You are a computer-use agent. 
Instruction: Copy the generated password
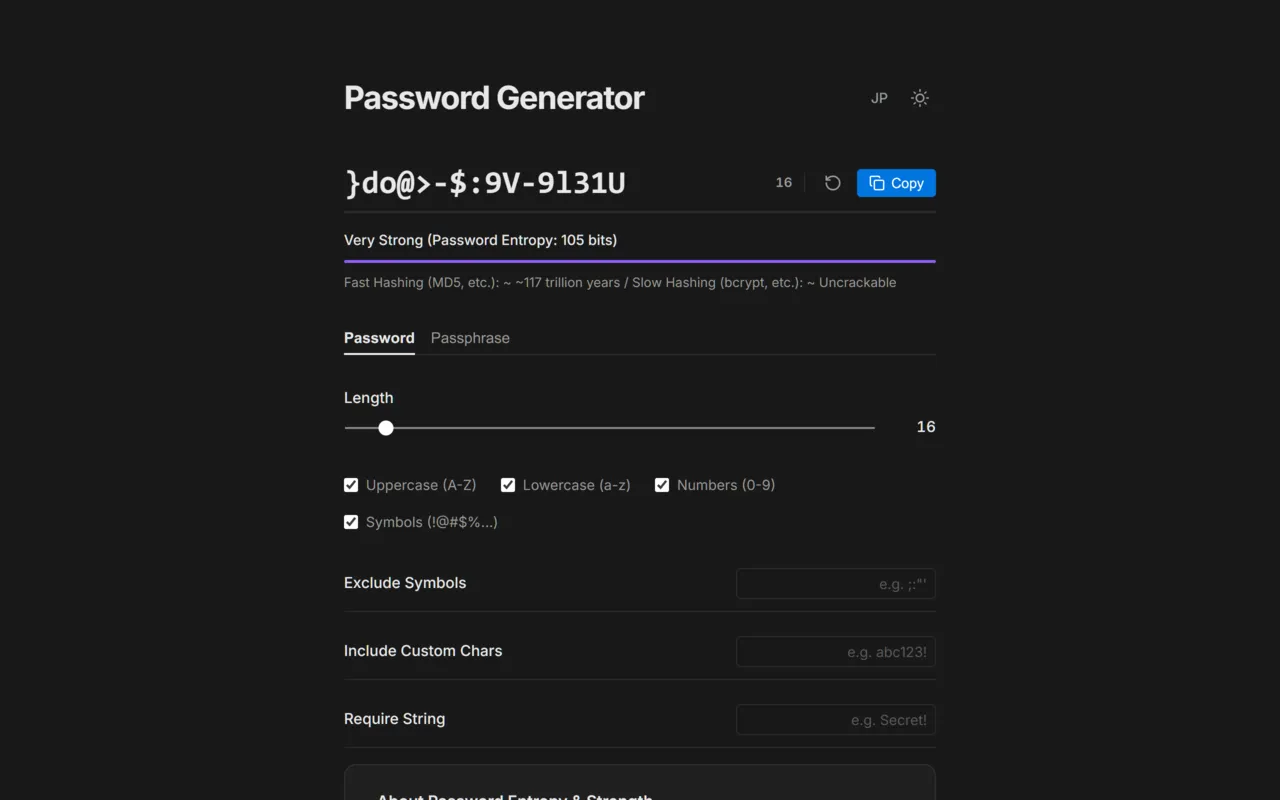tap(896, 183)
